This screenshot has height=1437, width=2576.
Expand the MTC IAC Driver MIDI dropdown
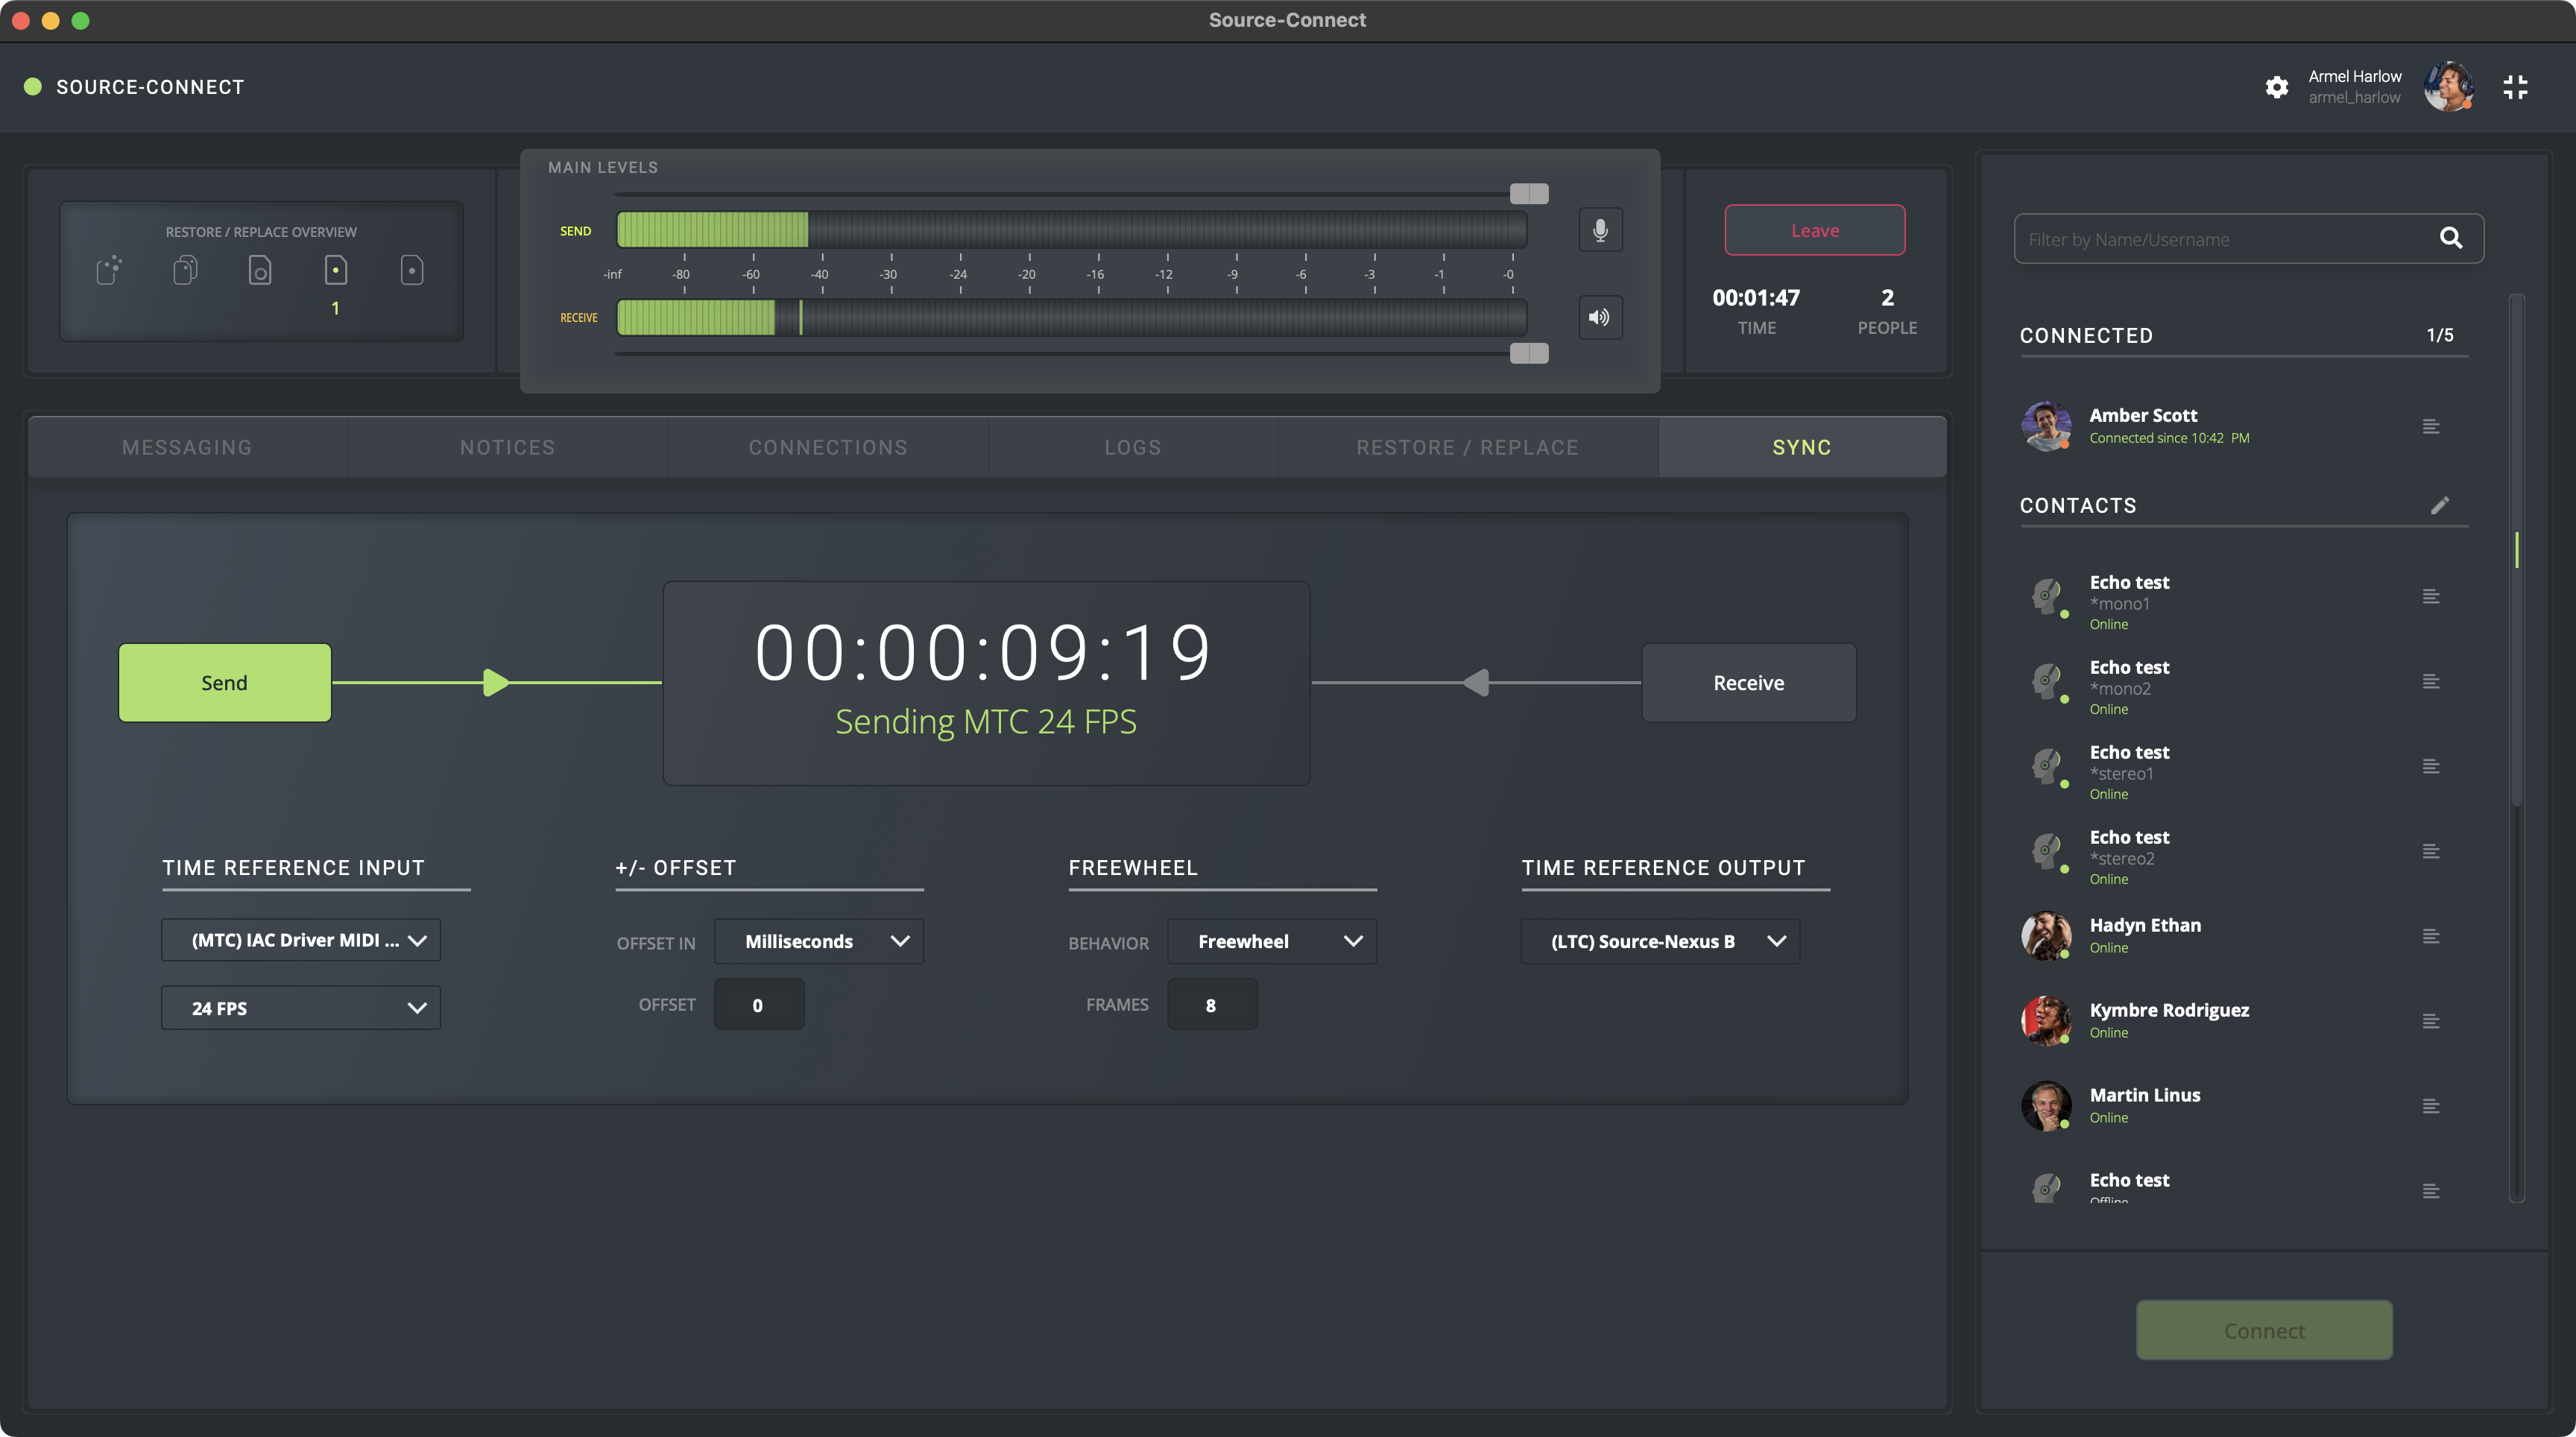pyautogui.click(x=301, y=940)
